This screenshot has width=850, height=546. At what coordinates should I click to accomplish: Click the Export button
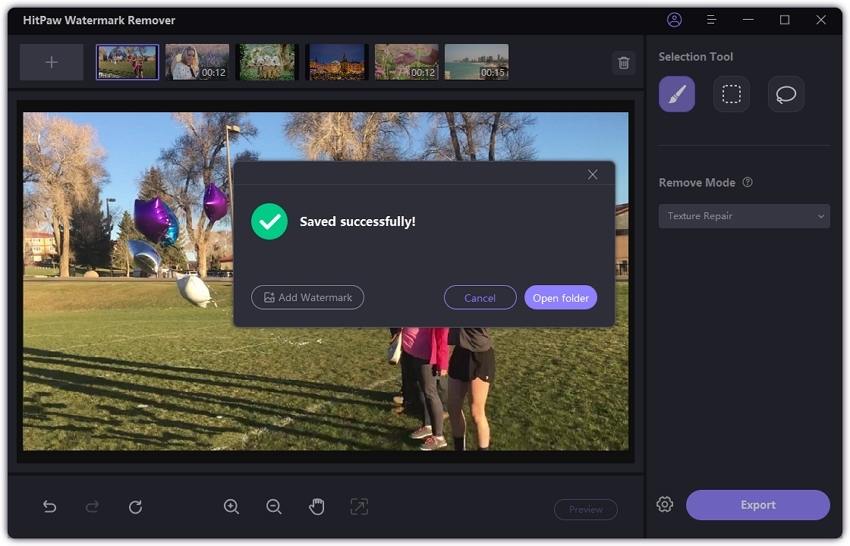point(757,505)
